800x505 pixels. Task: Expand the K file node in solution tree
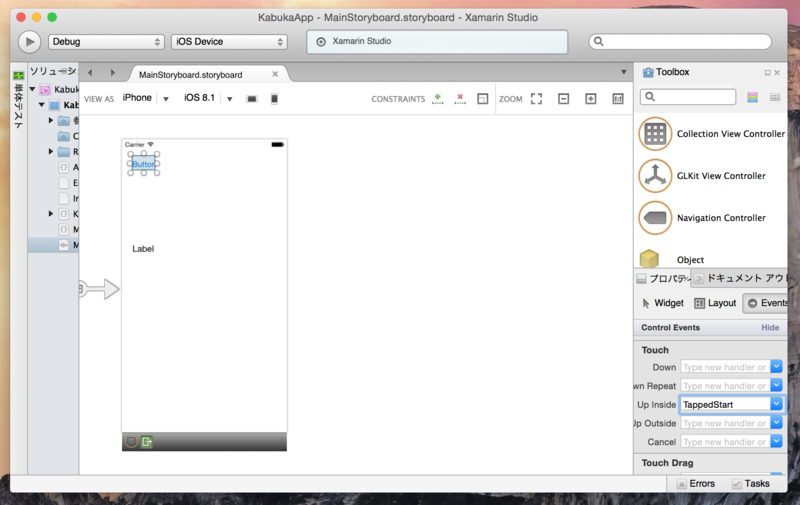click(x=51, y=214)
